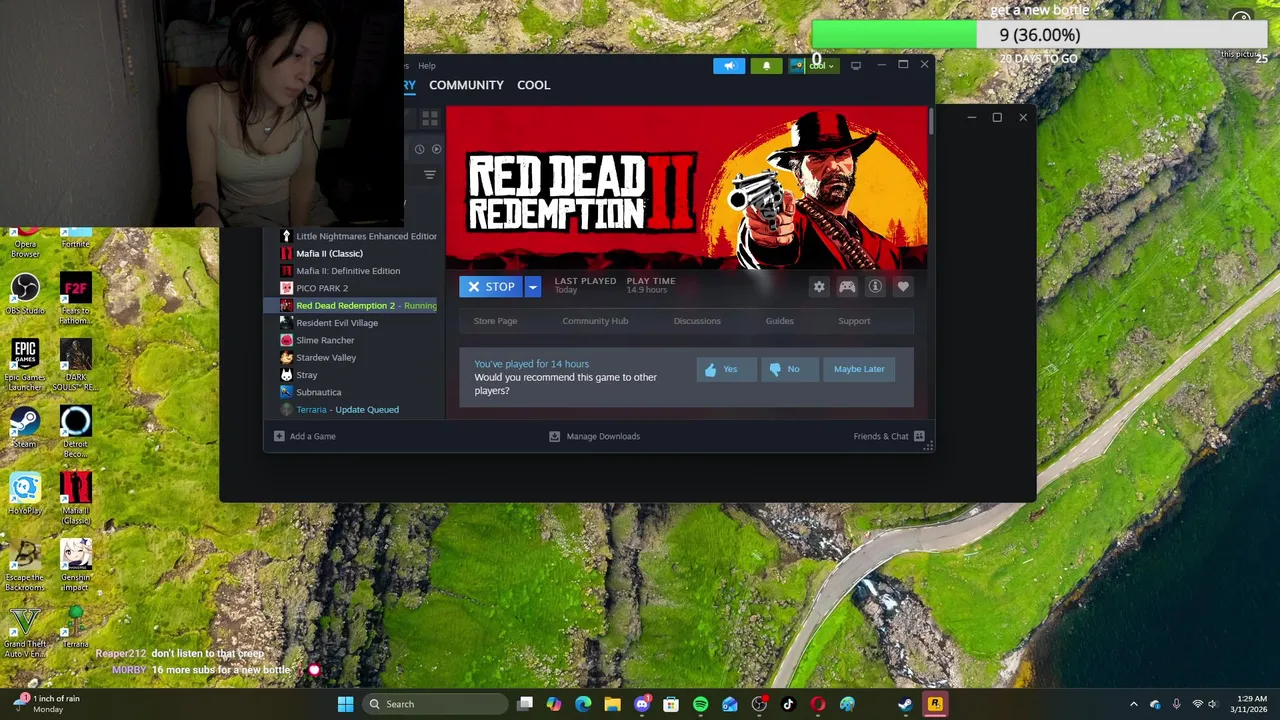1280x720 pixels.
Task: Show game info icon
Action: point(875,287)
